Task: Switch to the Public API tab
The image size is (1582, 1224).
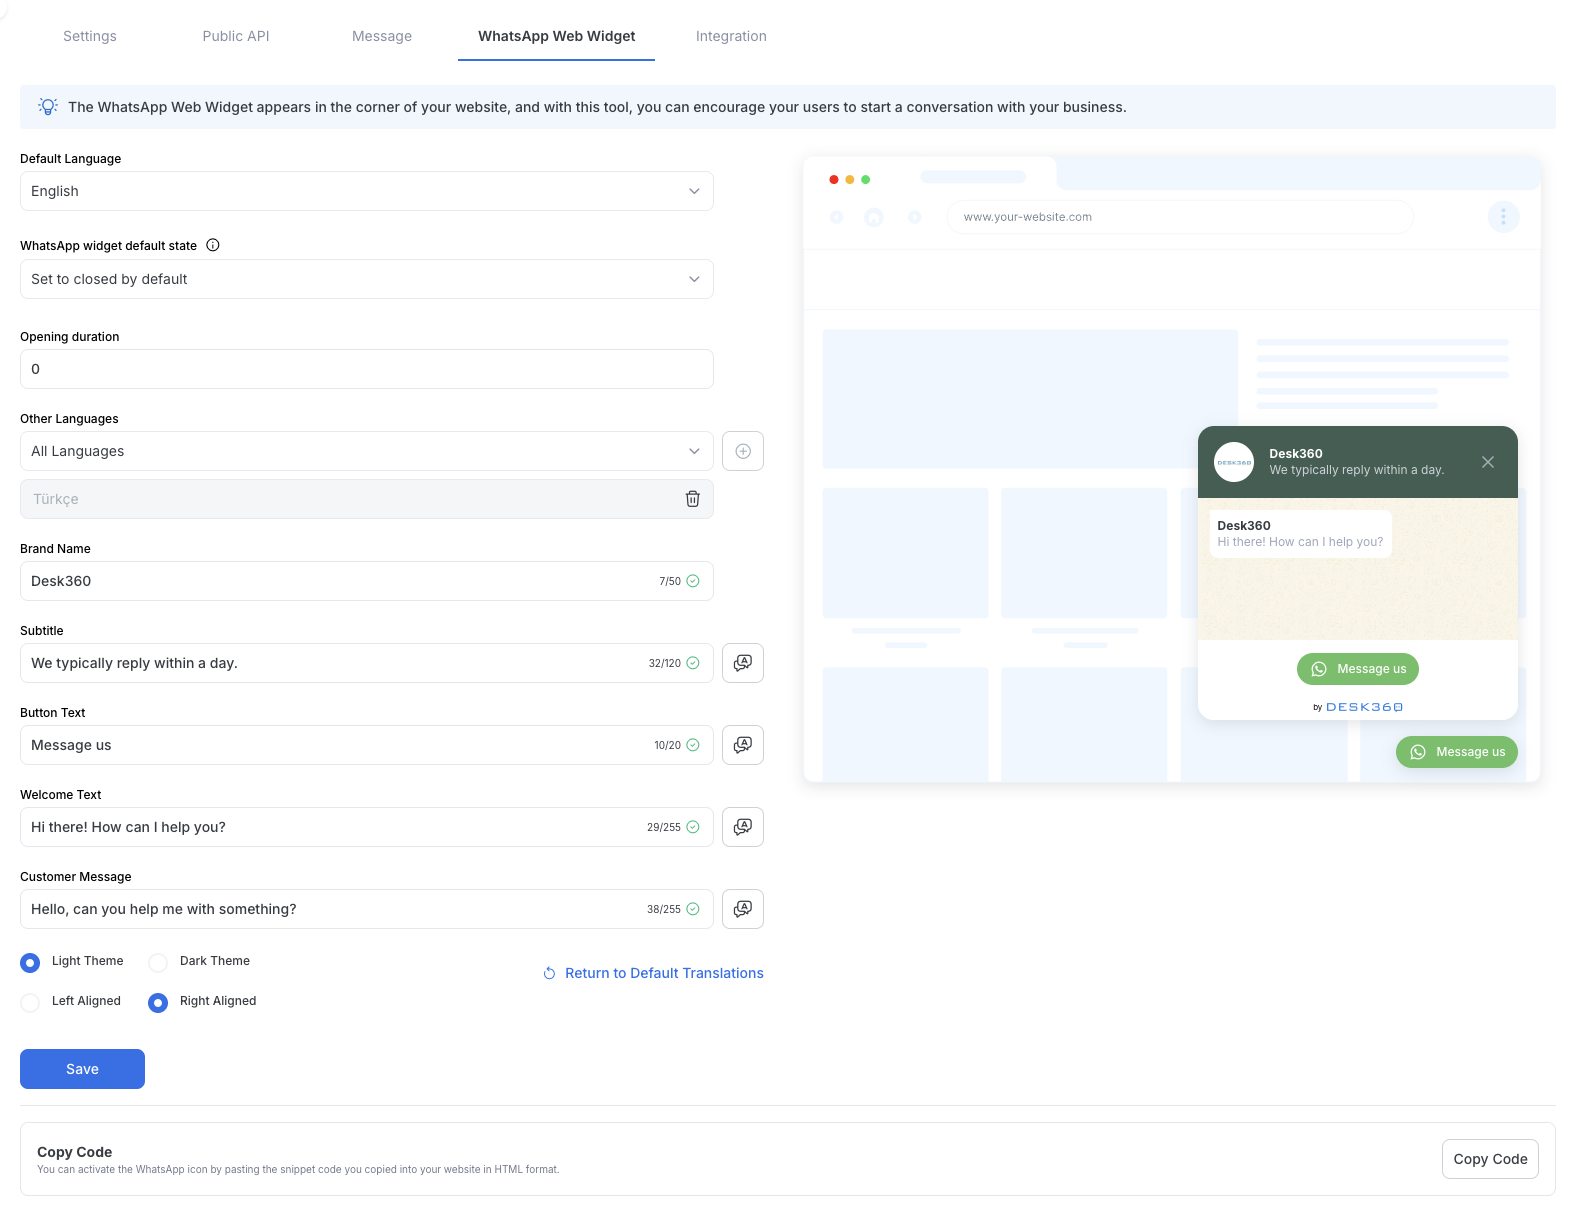Action: click(x=236, y=36)
